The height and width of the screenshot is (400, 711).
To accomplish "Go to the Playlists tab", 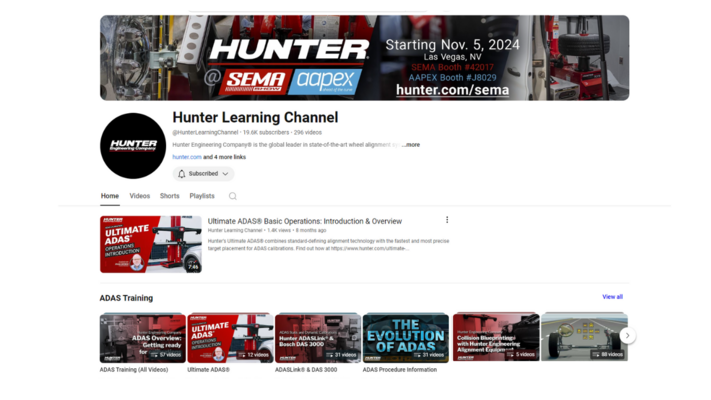I will (x=202, y=196).
